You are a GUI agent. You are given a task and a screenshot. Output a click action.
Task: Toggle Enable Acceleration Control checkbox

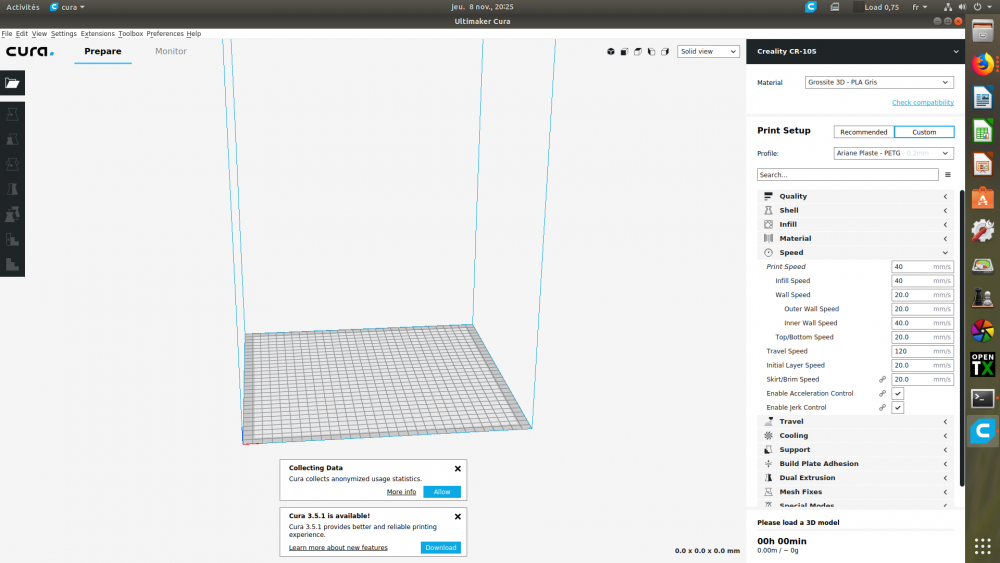click(897, 393)
